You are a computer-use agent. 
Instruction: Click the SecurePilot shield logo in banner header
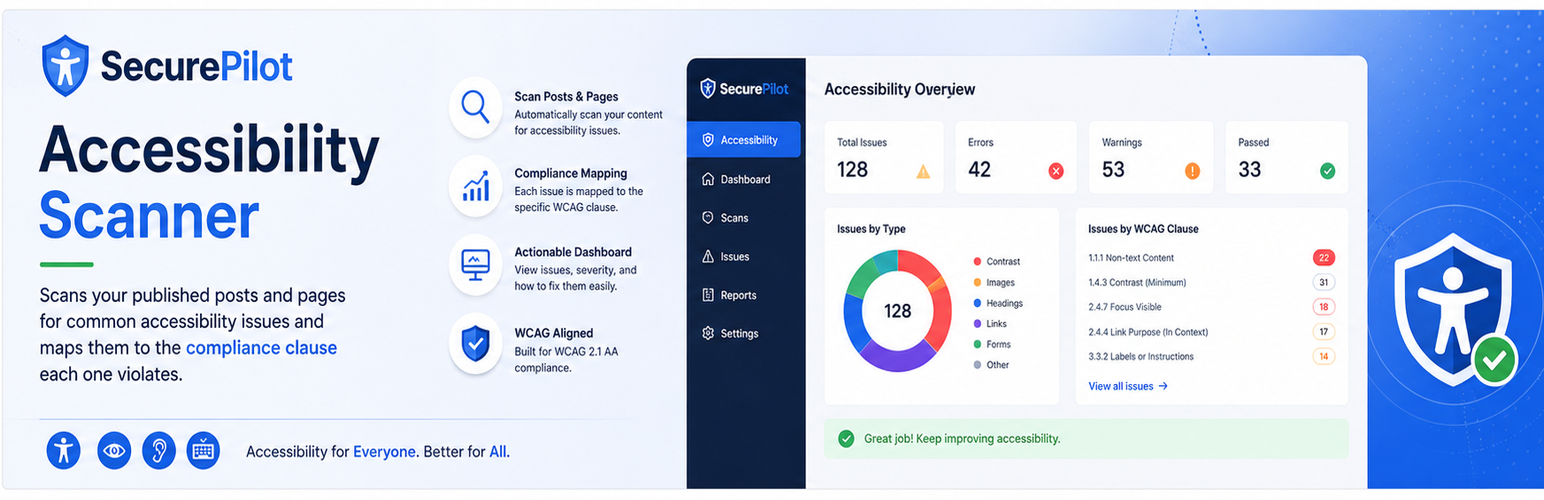(65, 66)
